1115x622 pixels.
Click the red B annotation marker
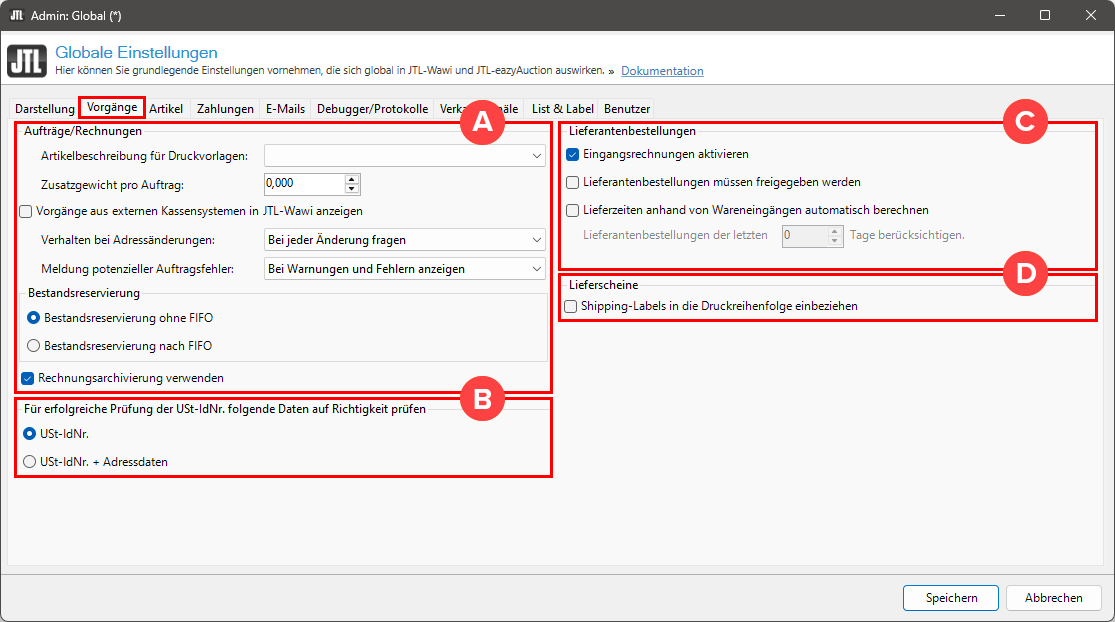click(x=481, y=399)
